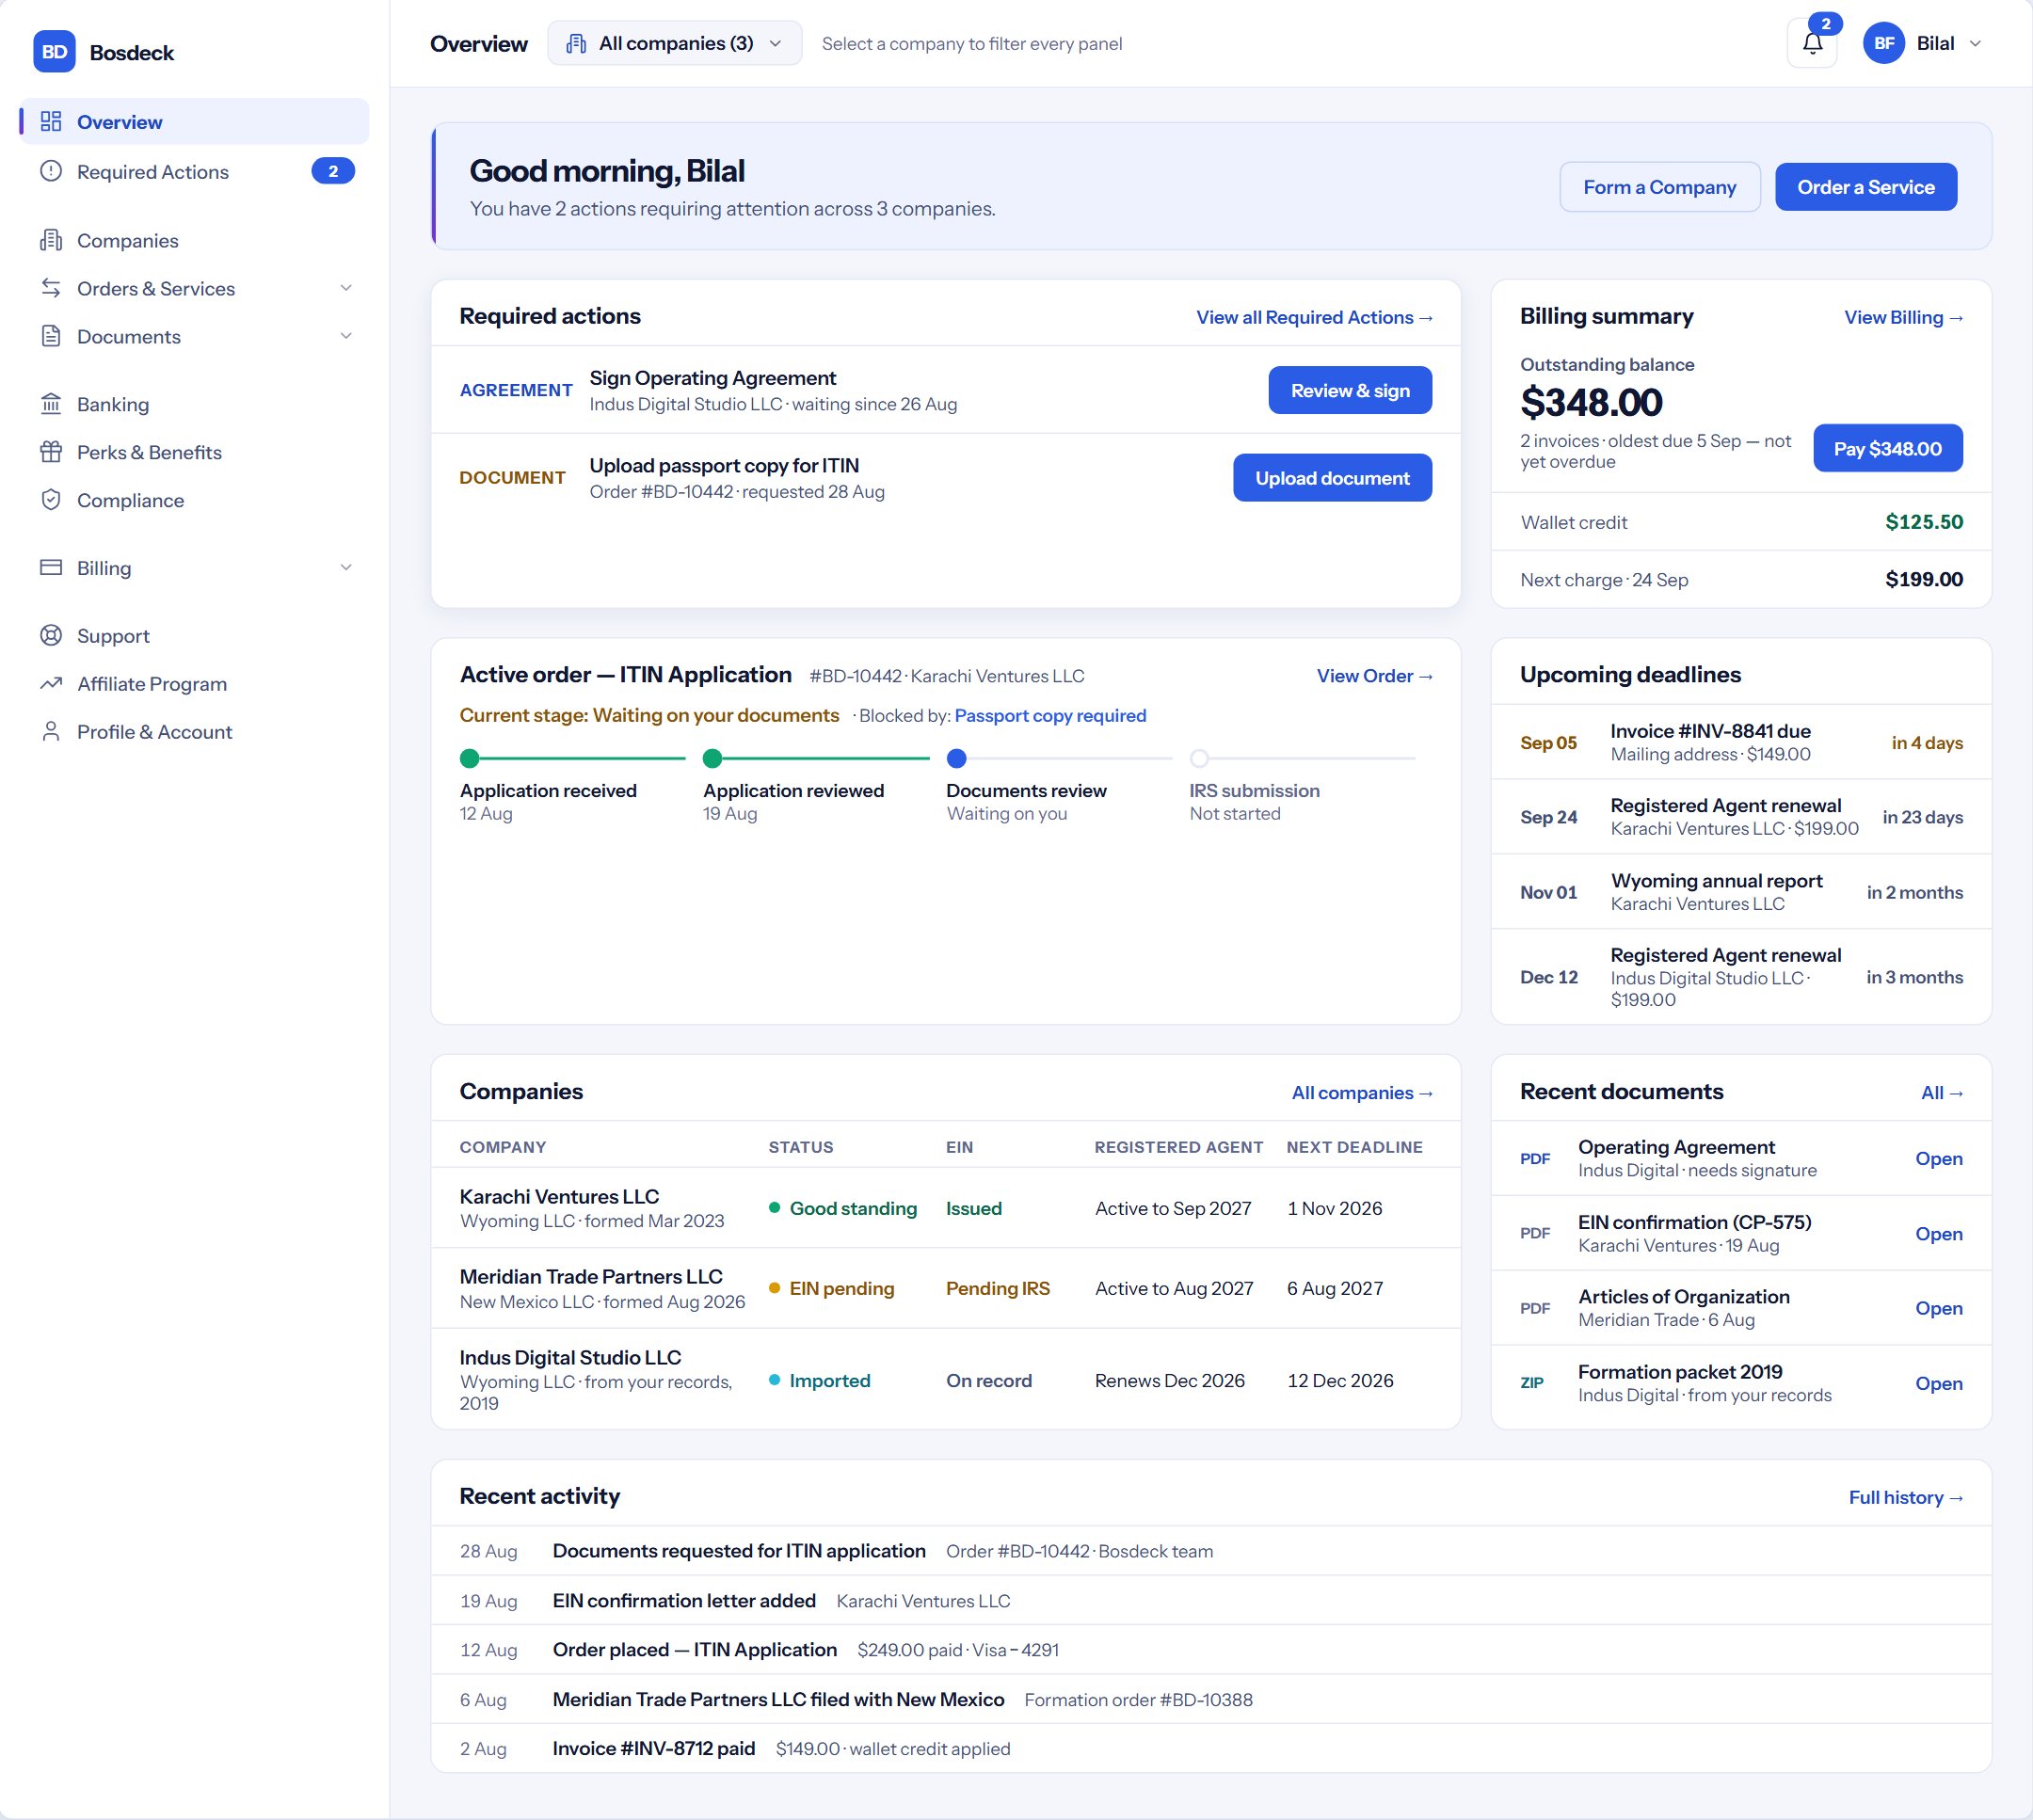
Task: Expand the Documents submenu chevron
Action: (x=346, y=336)
